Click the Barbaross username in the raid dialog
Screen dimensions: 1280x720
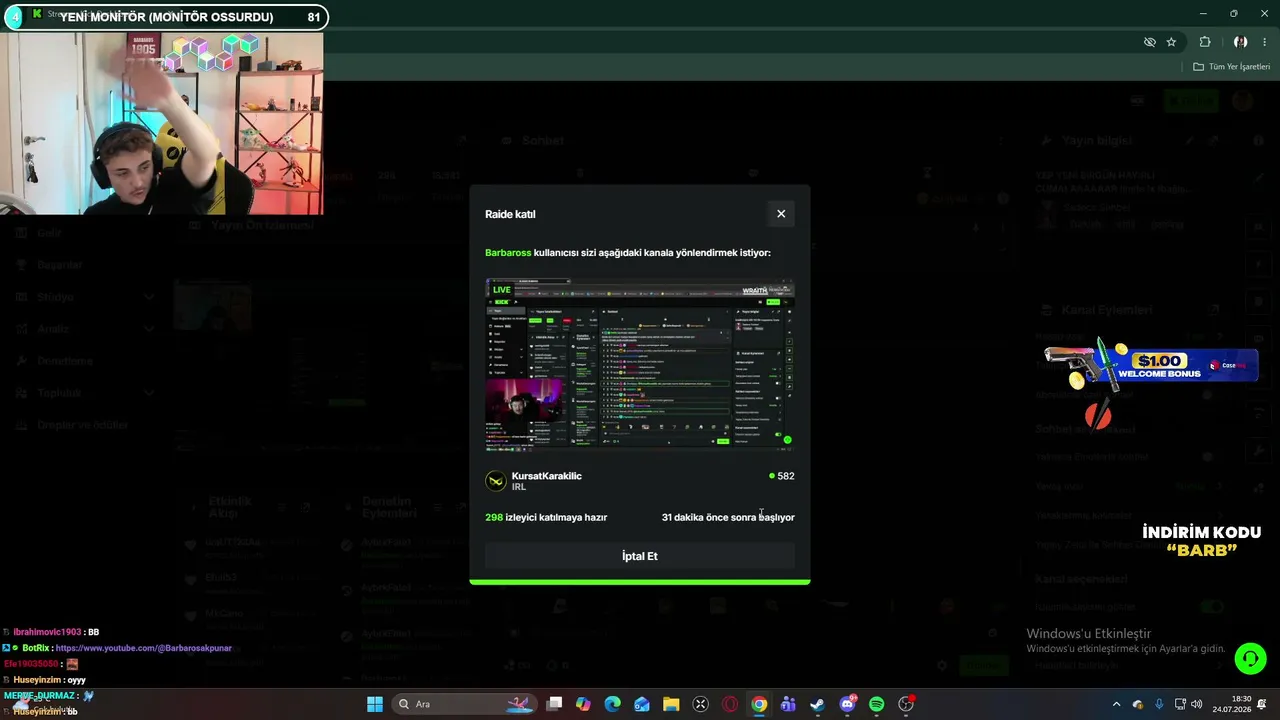click(x=508, y=253)
